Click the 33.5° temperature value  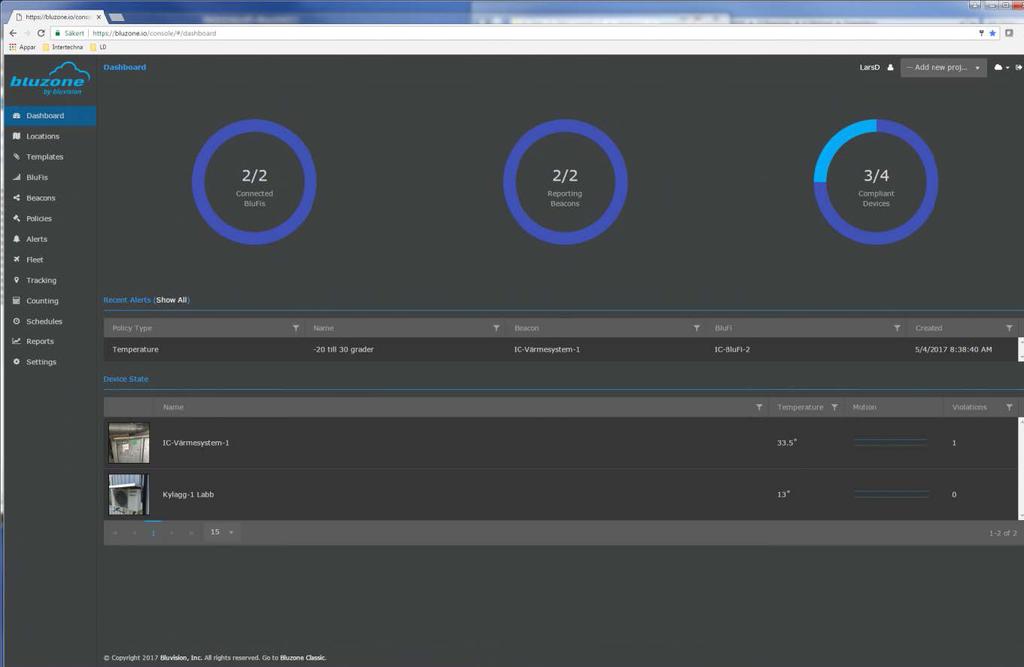787,442
